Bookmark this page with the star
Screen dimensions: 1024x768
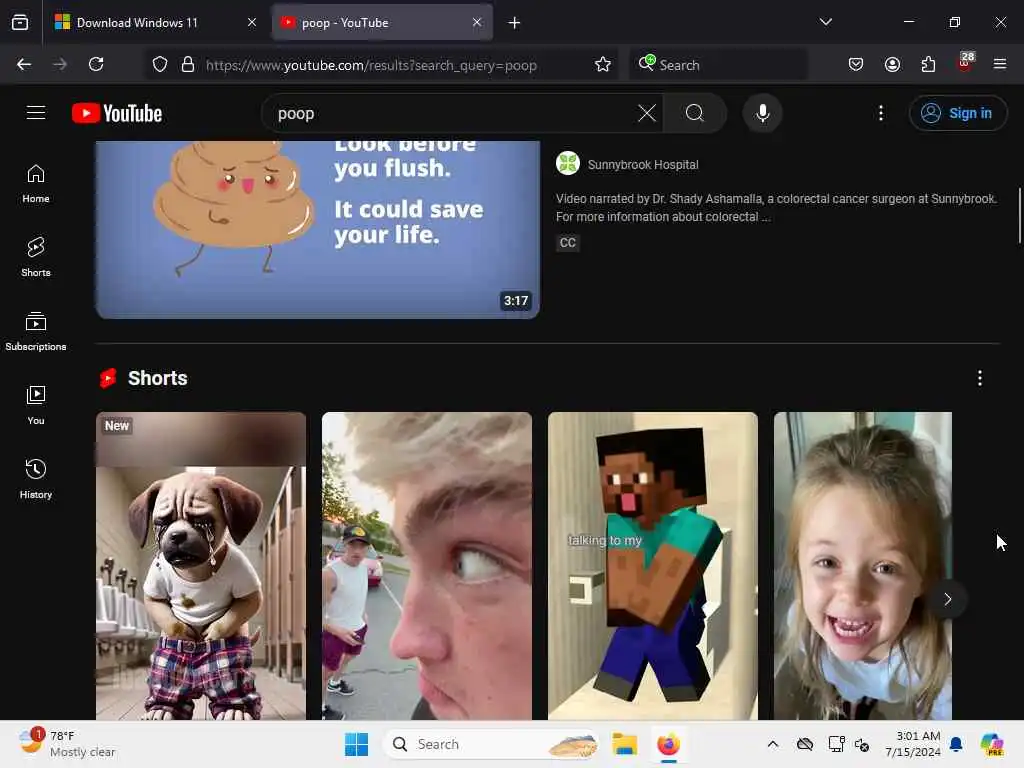coord(603,64)
